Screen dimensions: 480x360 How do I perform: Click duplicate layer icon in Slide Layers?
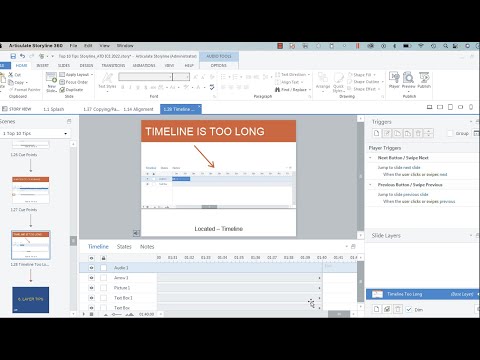click(387, 309)
